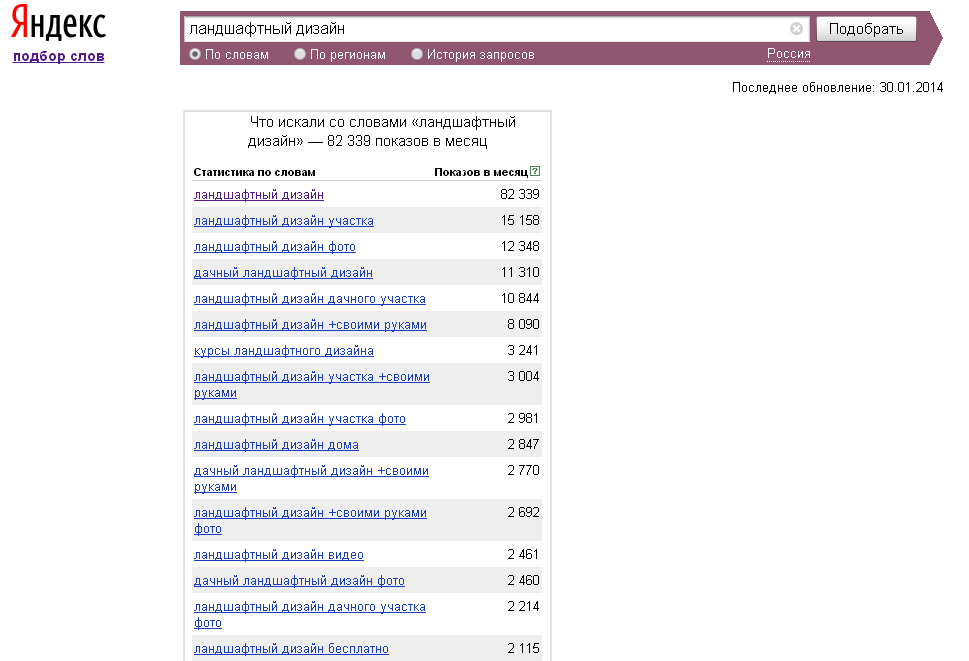Clear the search field with the X icon
Image resolution: width=969 pixels, height=661 pixels.
(796, 28)
